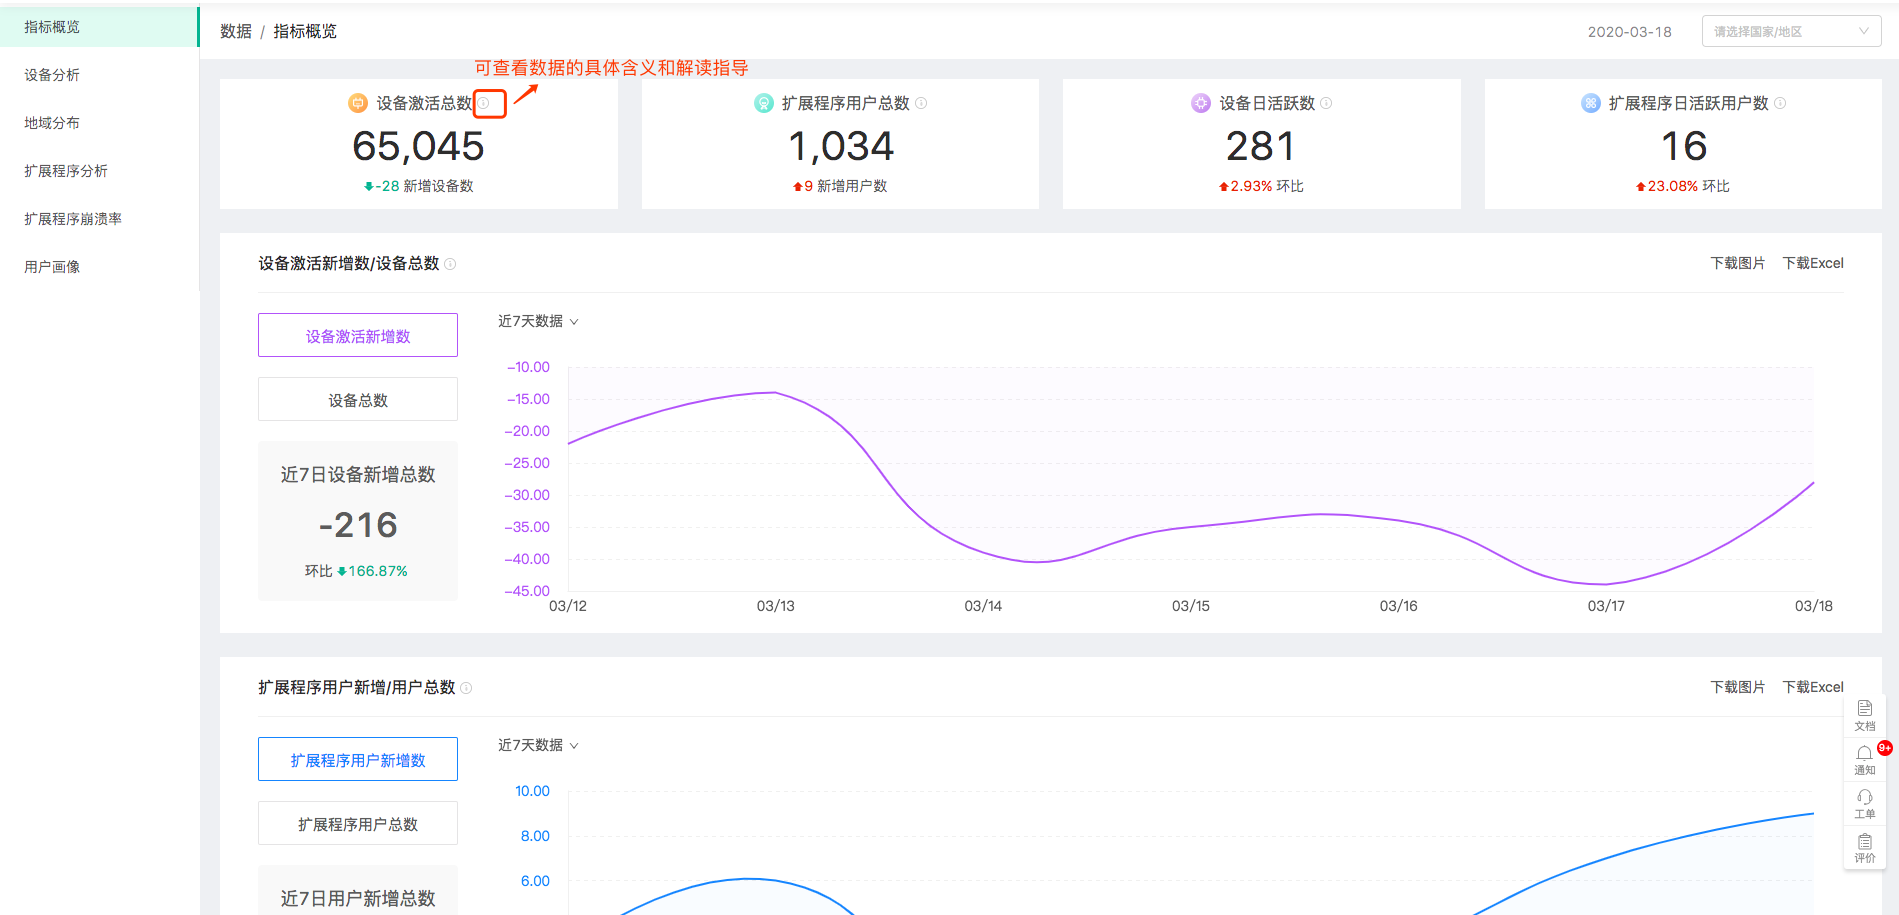
Task: Click the -216 seven-day device total
Action: pos(358,525)
